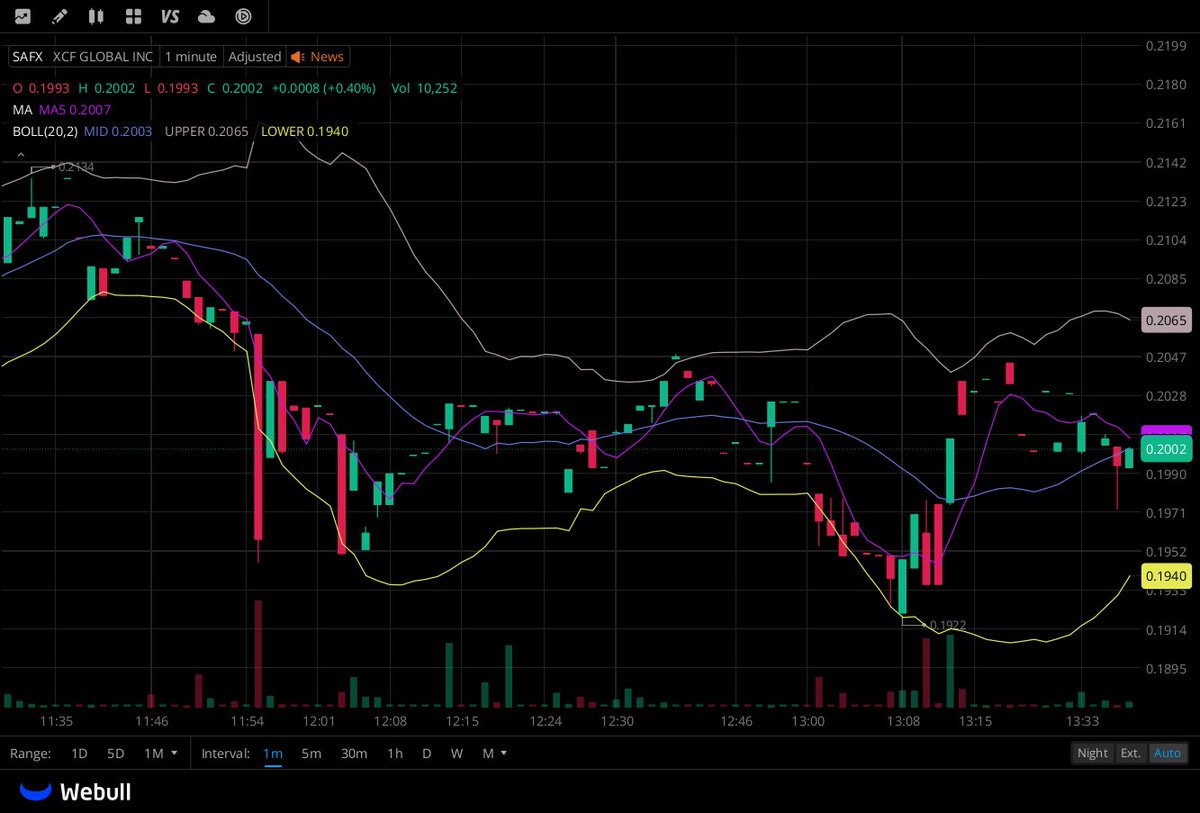
Task: Switch to candlestick chart style icon
Action: pos(96,16)
